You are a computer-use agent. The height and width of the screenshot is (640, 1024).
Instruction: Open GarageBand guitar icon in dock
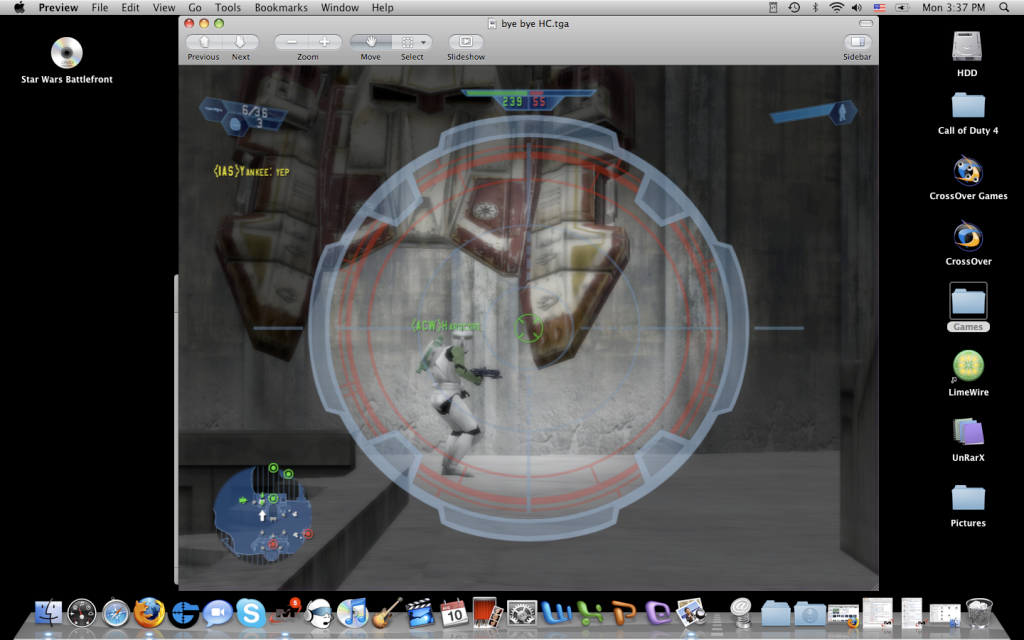[387, 613]
